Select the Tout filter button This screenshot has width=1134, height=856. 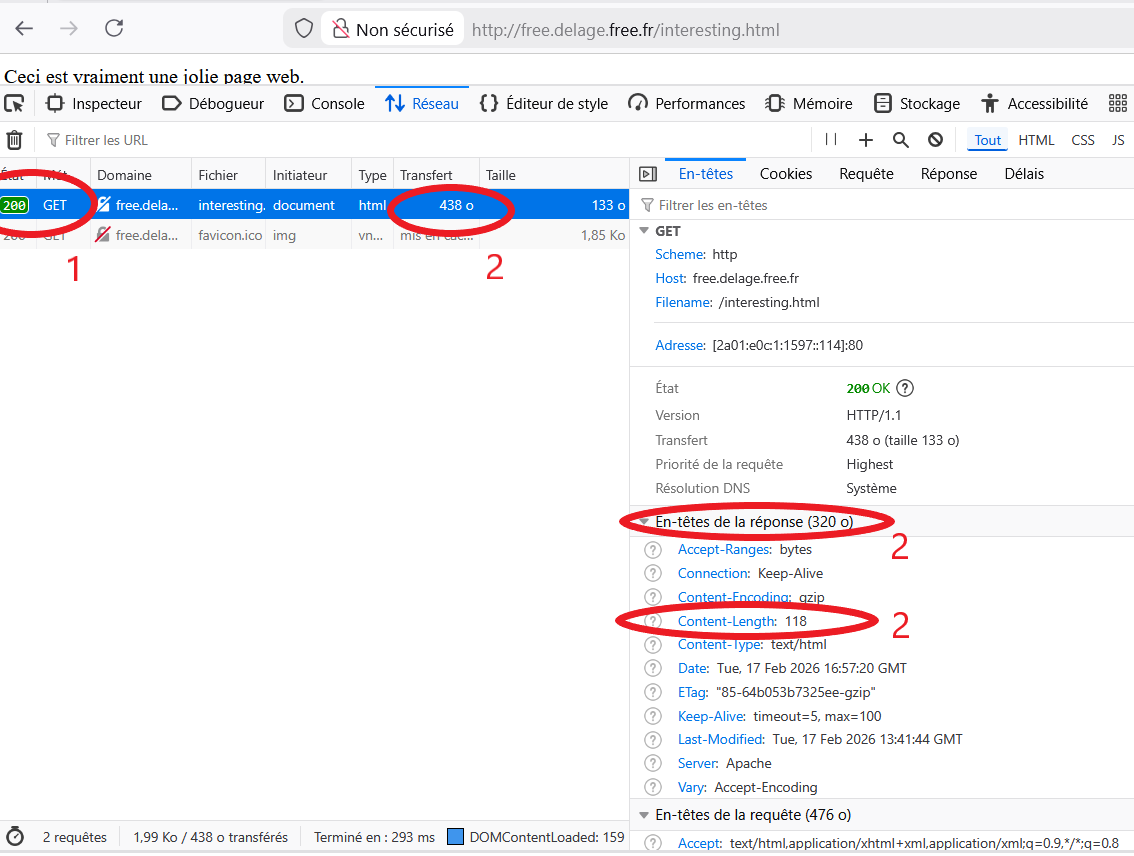click(987, 140)
